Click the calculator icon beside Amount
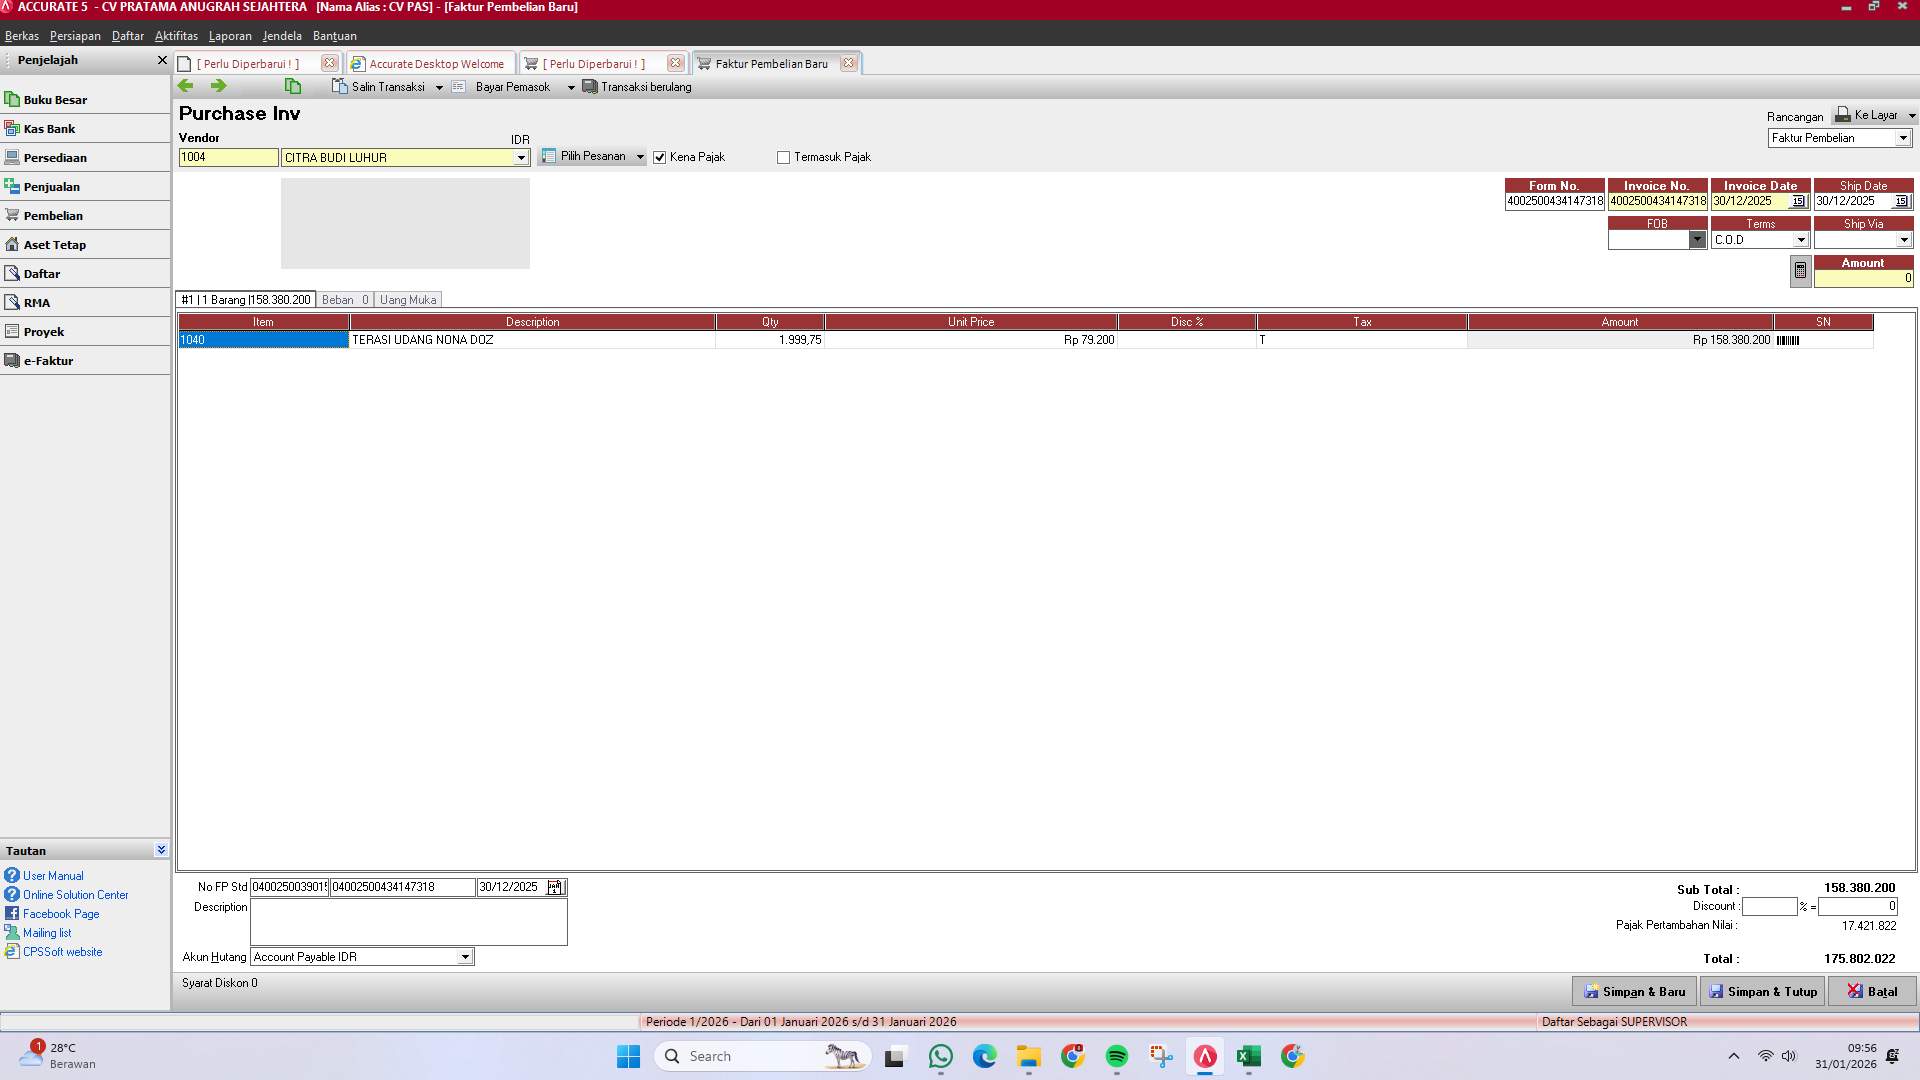The image size is (1920, 1080). pyautogui.click(x=1799, y=270)
